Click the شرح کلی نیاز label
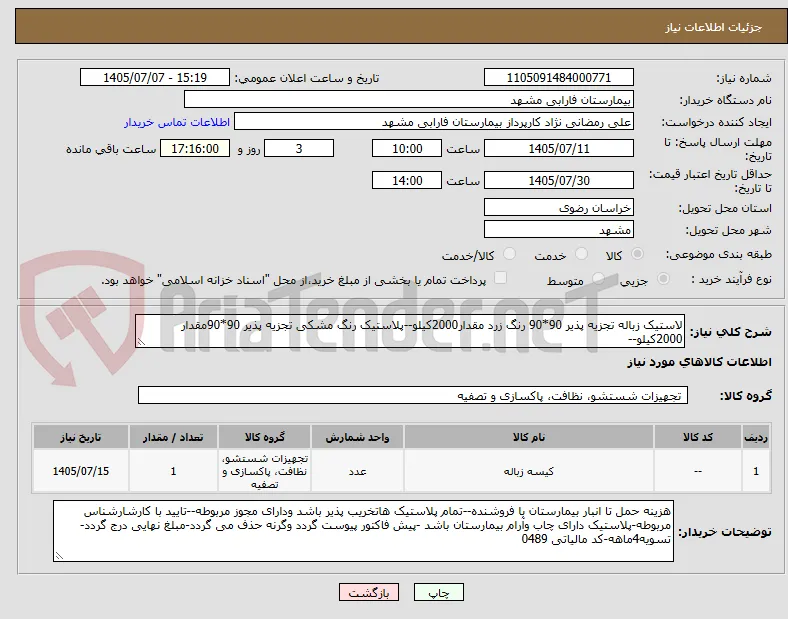This screenshot has width=788, height=619. pyautogui.click(x=730, y=332)
